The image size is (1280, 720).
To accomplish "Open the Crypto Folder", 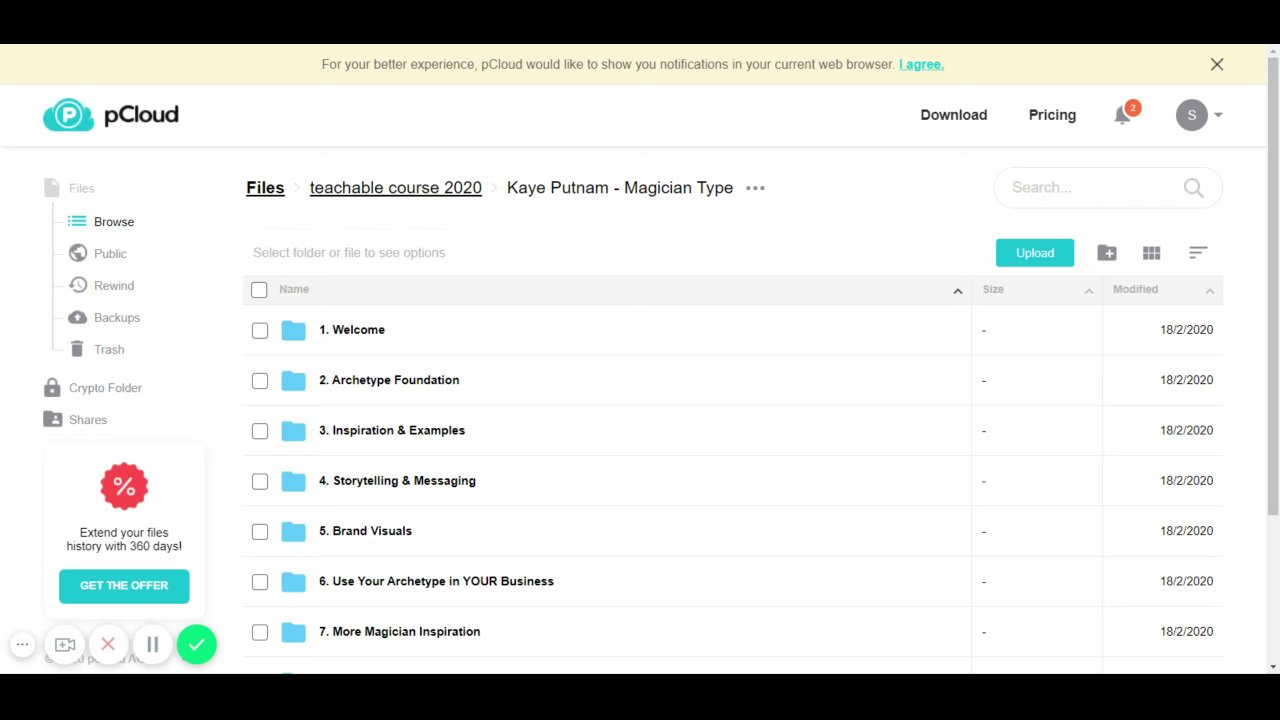I will point(105,388).
